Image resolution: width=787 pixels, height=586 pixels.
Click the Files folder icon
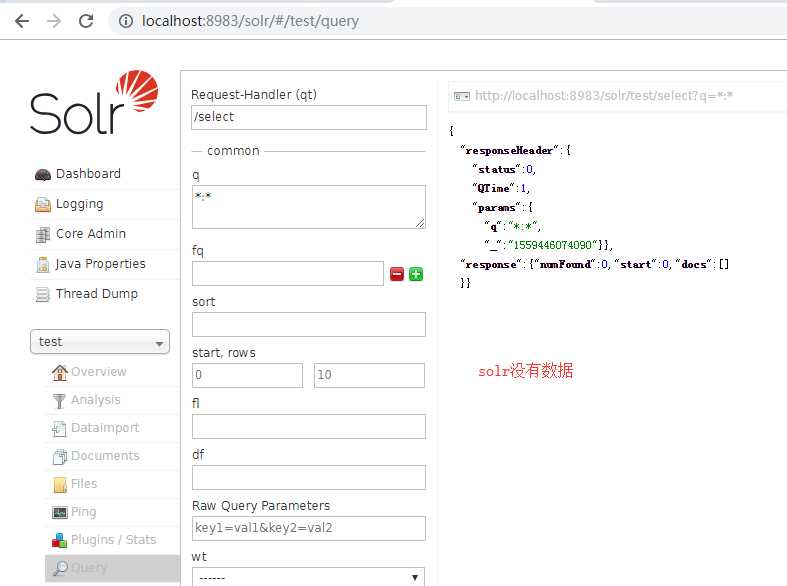(60, 484)
